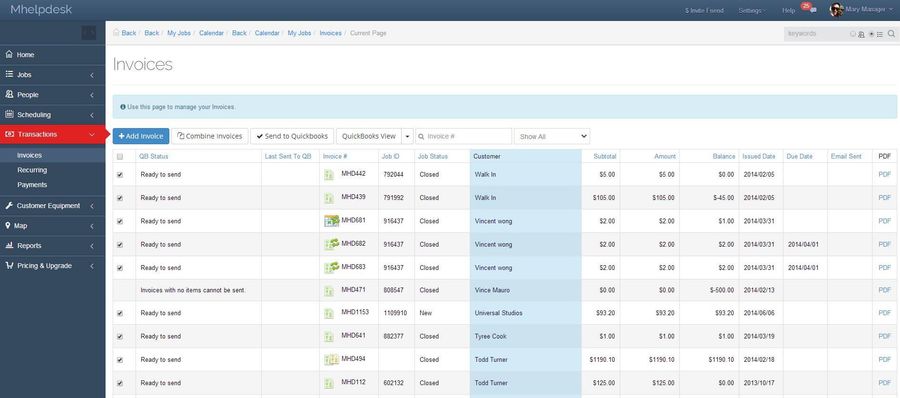This screenshot has height=398, width=900.
Task: Uncheck the checkbox for invoice MHD681
Action: pyautogui.click(x=120, y=221)
